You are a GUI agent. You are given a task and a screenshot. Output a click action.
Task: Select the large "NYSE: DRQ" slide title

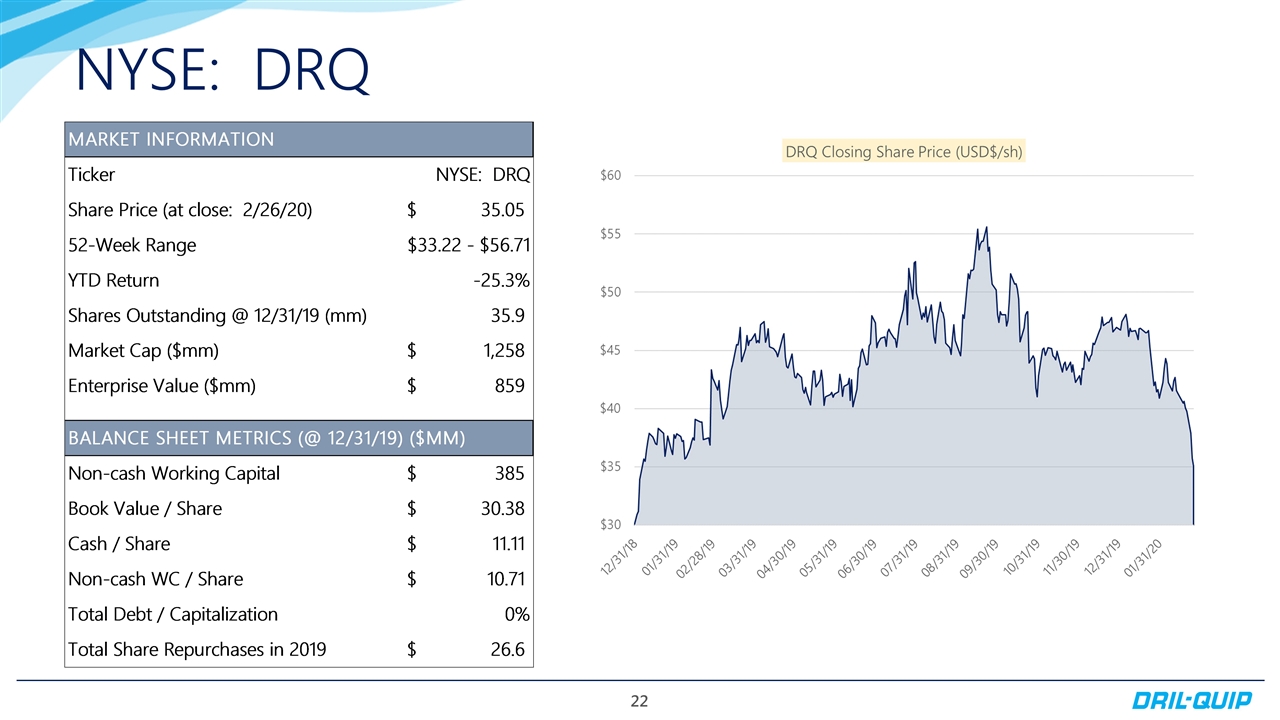[223, 70]
